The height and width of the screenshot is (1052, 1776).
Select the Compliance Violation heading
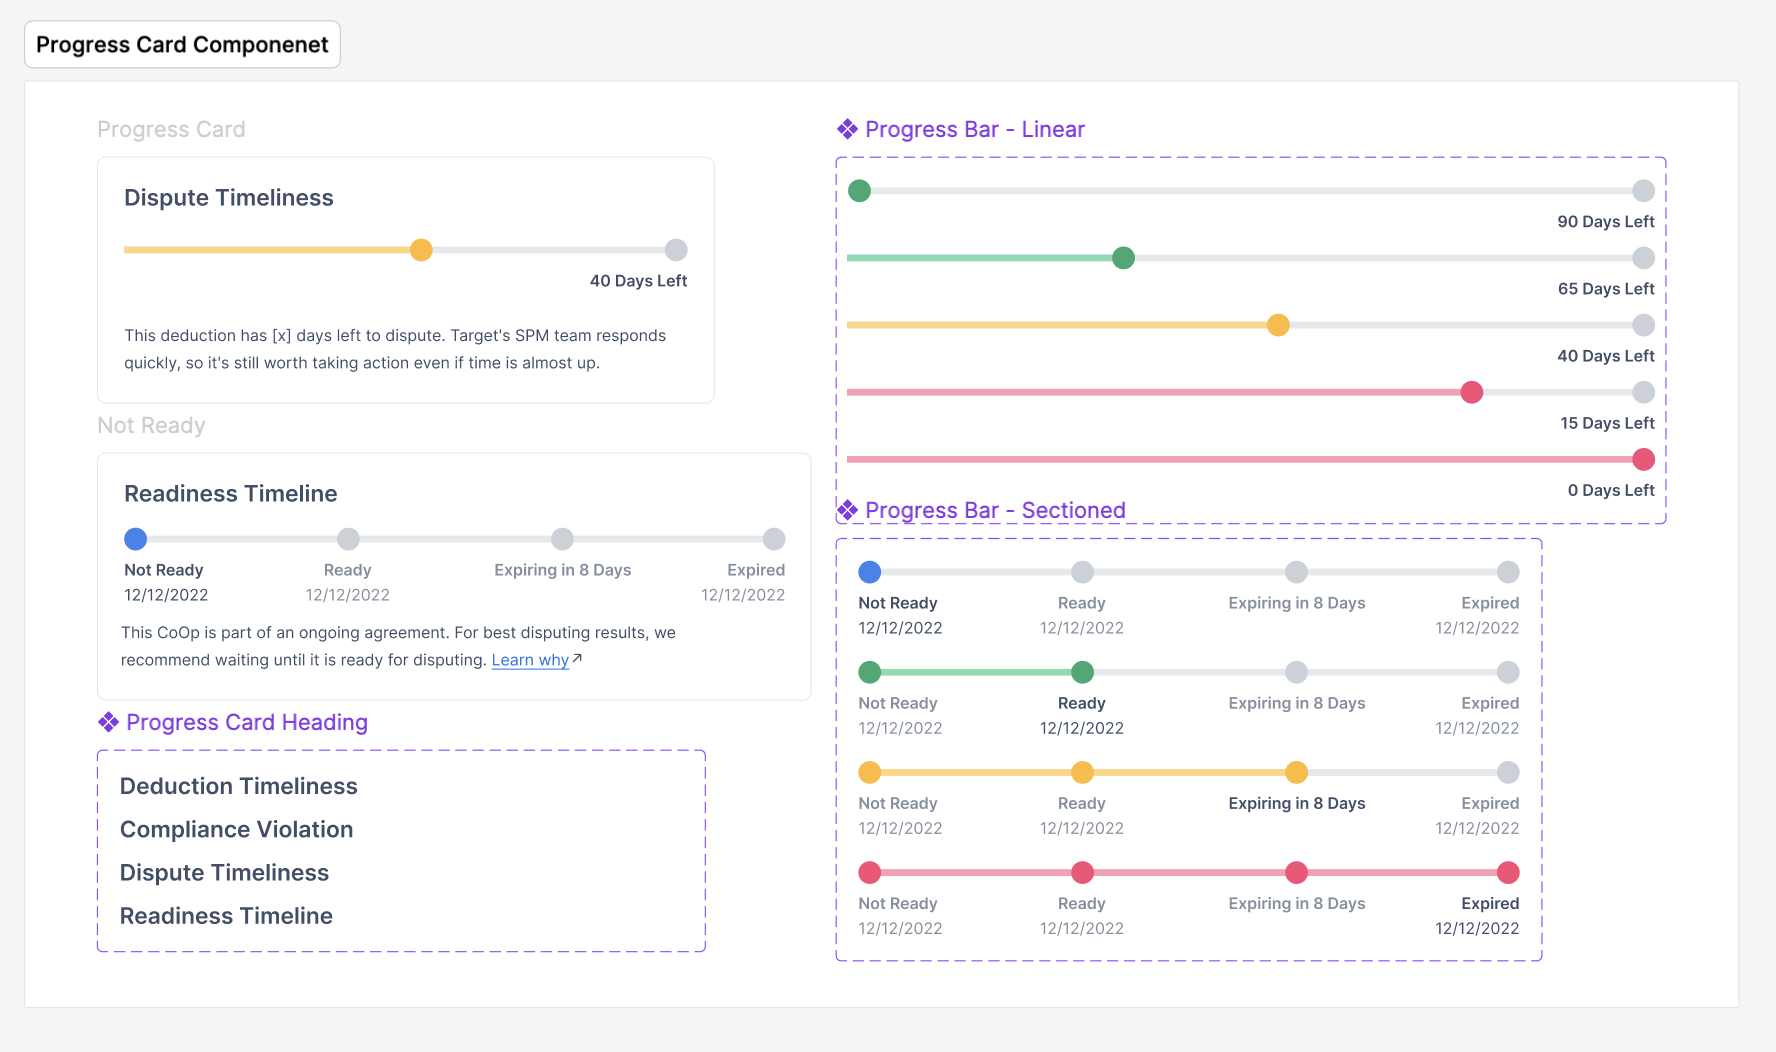tap(236, 829)
